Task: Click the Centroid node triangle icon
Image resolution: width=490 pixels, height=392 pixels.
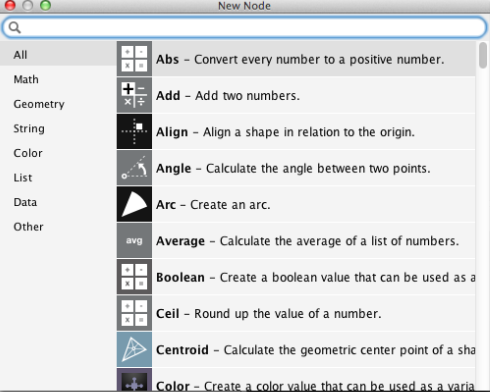Action: pos(134,349)
